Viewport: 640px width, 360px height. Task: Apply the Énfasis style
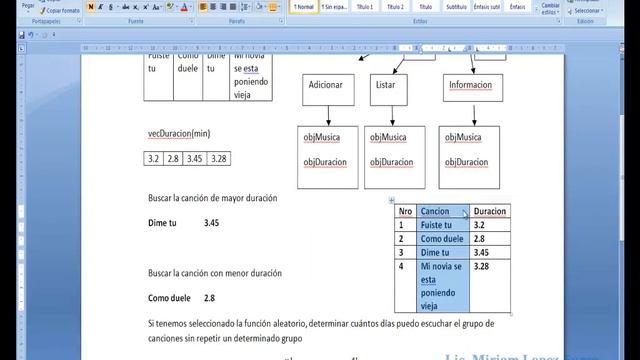tap(518, 7)
